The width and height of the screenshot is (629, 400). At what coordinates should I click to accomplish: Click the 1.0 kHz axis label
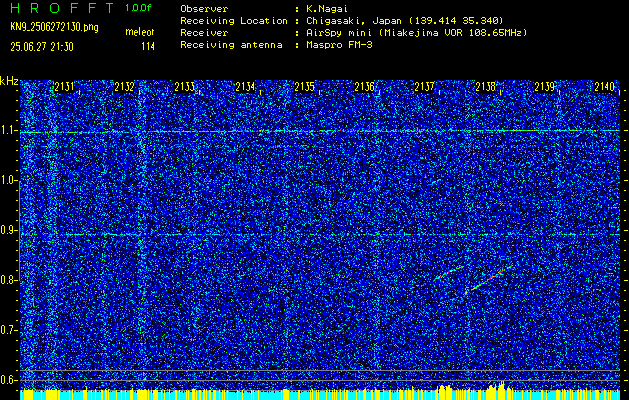point(7,180)
